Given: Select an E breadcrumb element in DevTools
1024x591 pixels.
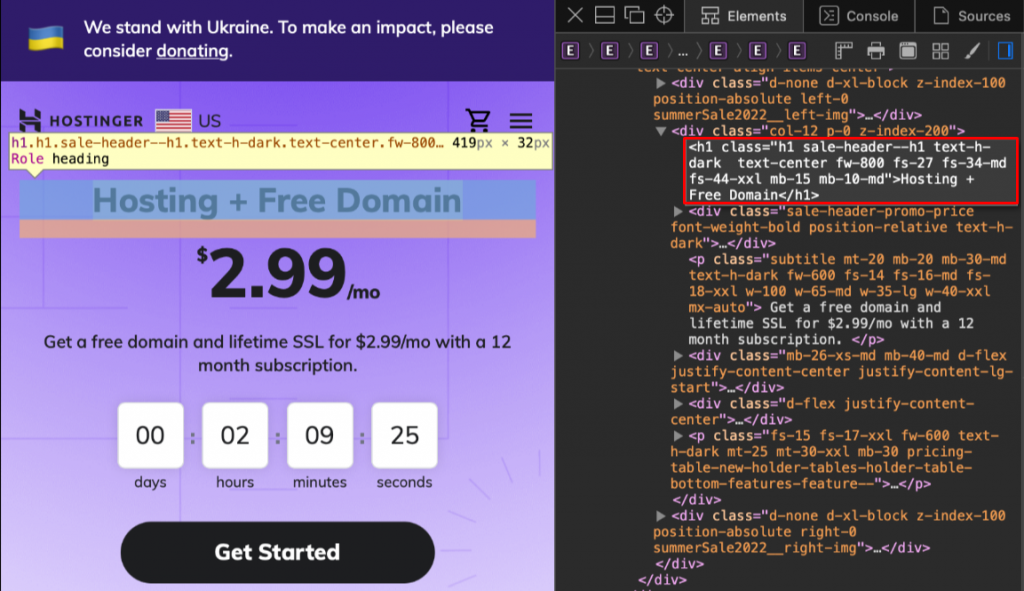Looking at the screenshot, I should point(570,49).
